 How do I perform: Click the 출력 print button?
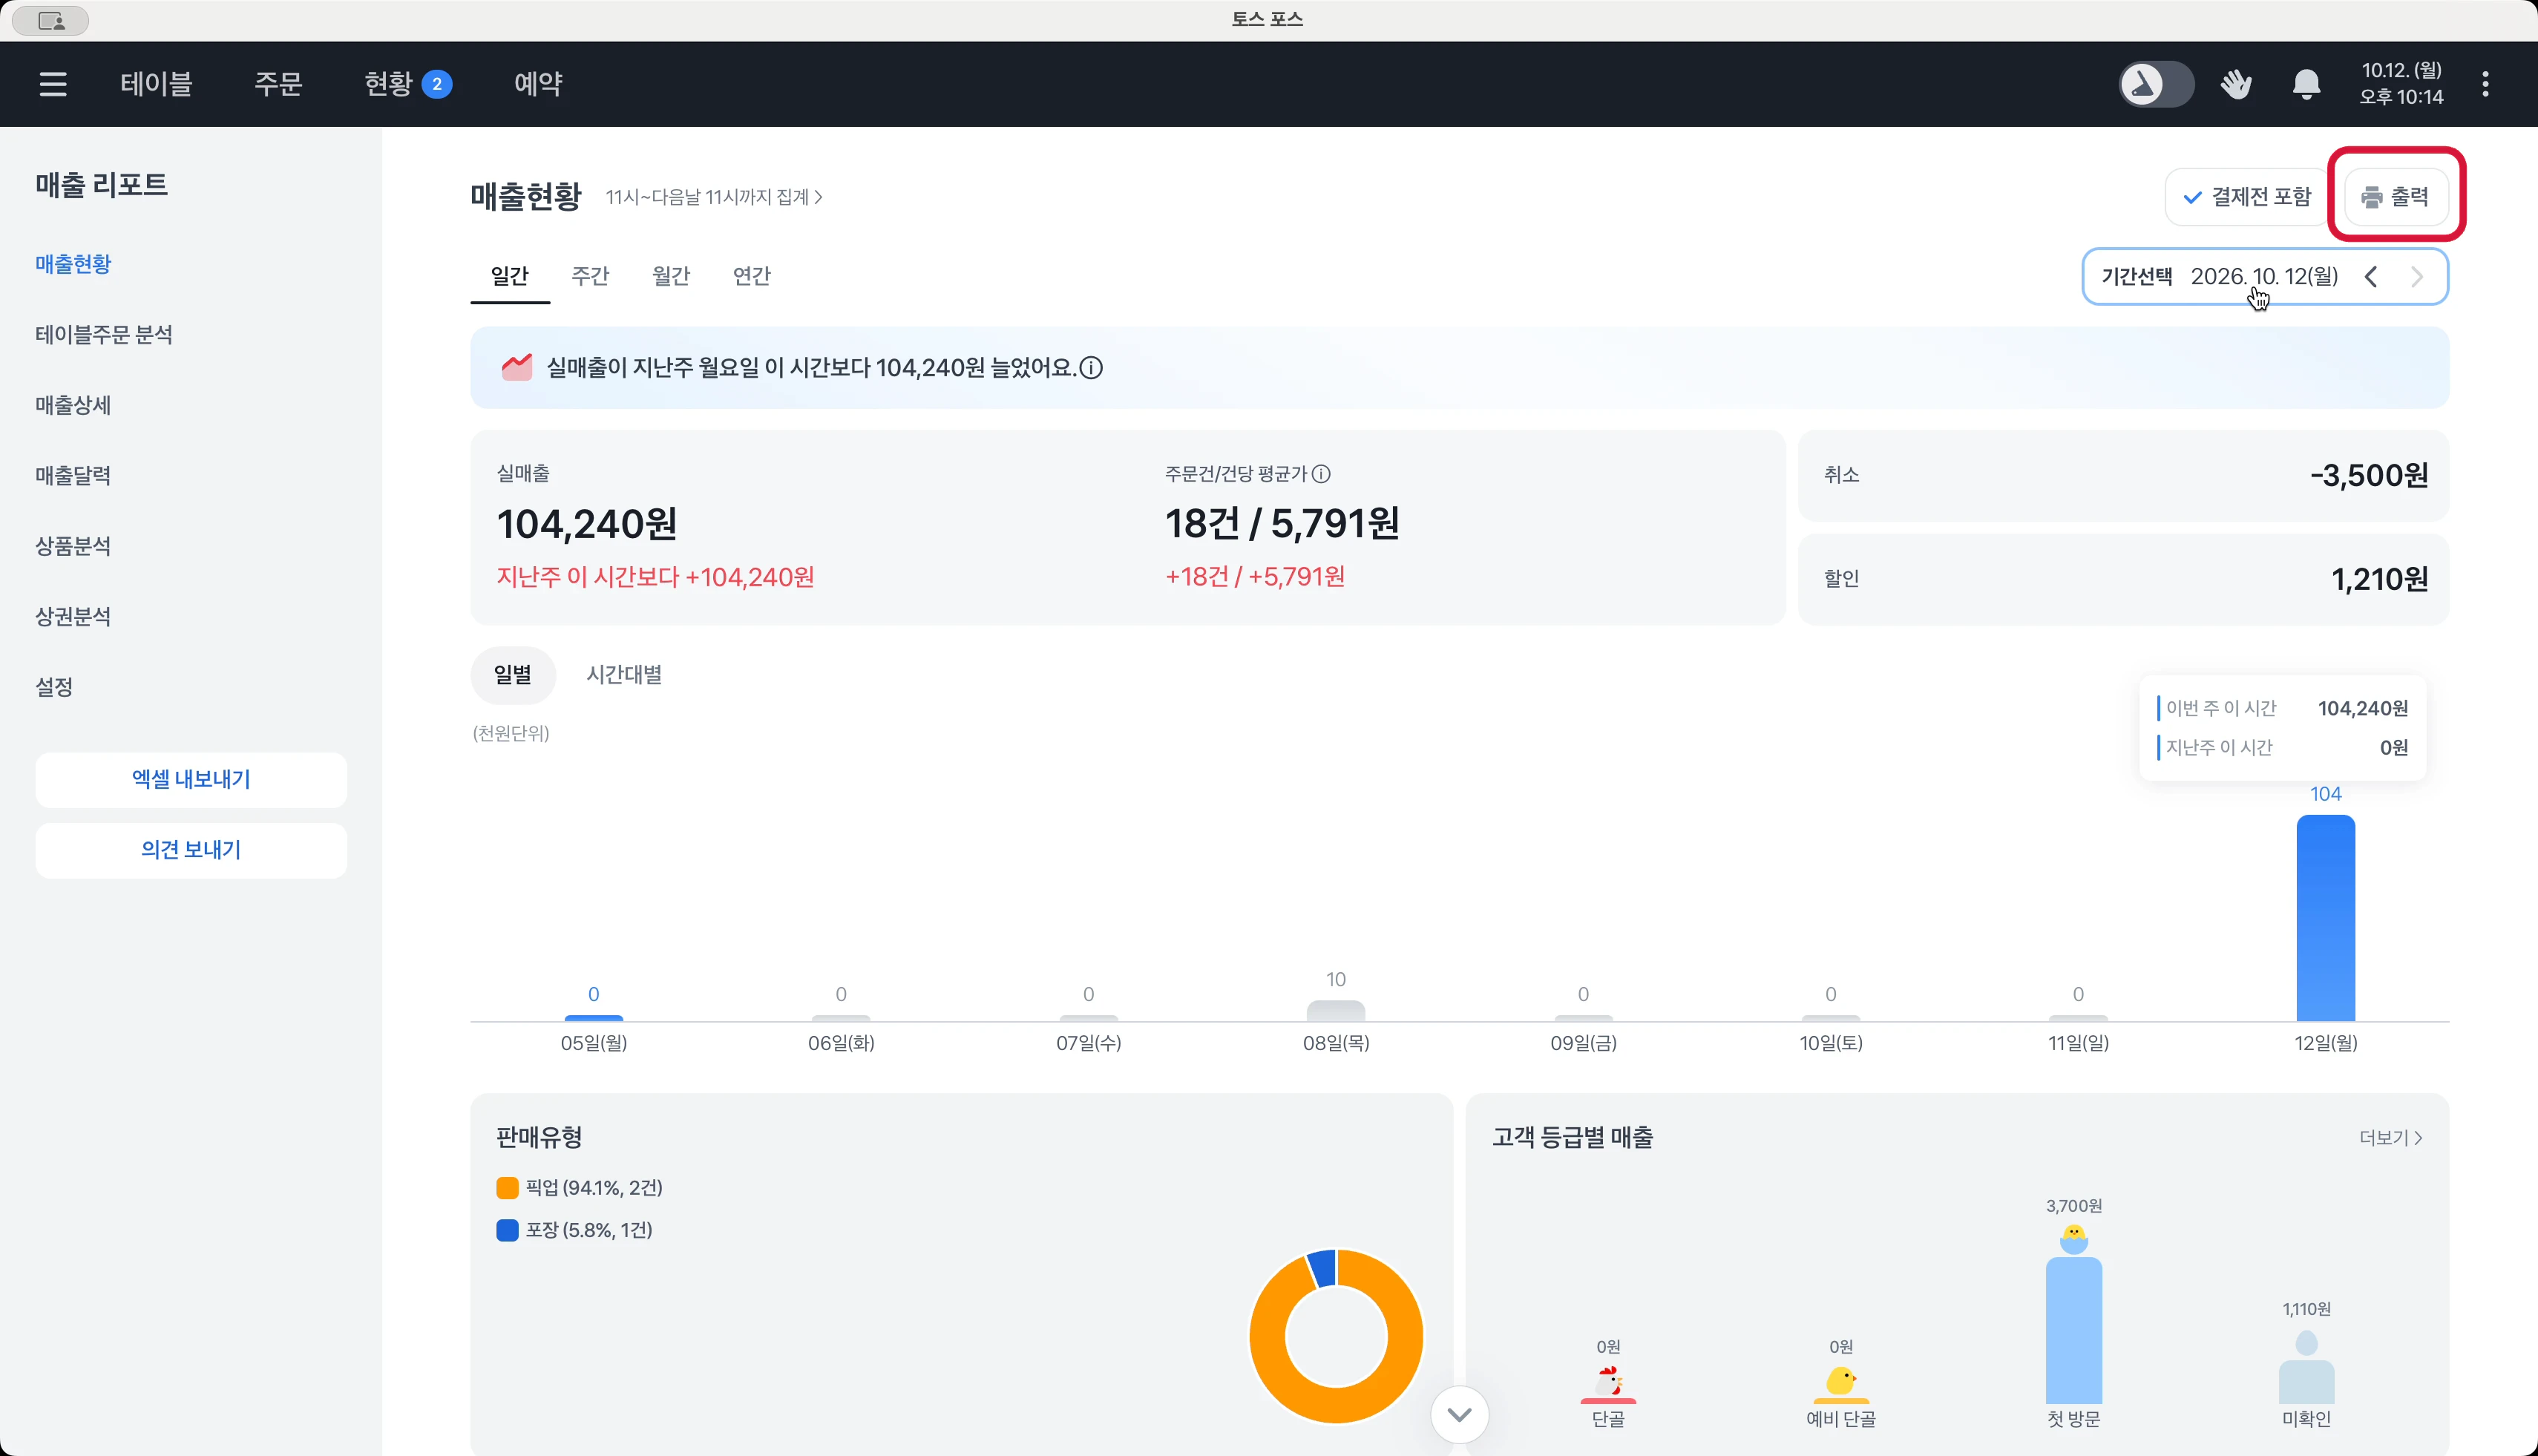click(2396, 197)
